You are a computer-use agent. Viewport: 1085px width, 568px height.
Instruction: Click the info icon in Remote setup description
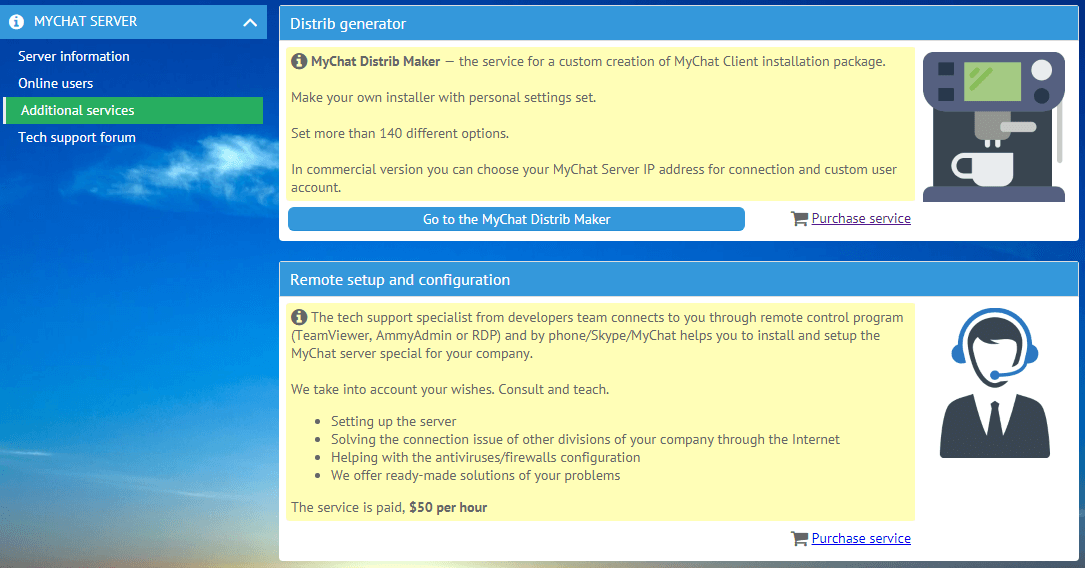click(x=299, y=318)
